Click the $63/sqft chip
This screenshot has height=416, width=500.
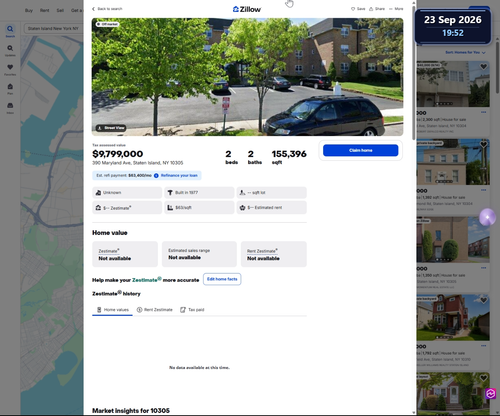coord(199,208)
